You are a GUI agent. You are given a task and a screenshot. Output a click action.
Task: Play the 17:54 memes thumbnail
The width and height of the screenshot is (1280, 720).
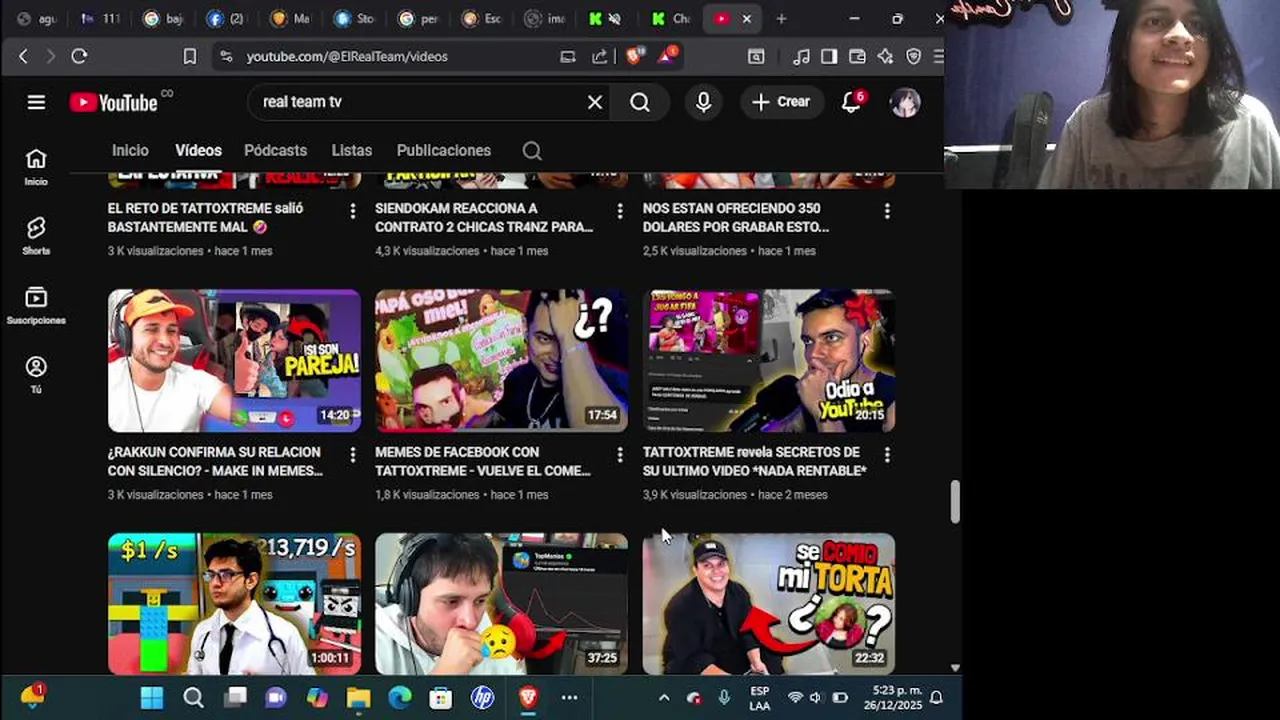(x=501, y=361)
